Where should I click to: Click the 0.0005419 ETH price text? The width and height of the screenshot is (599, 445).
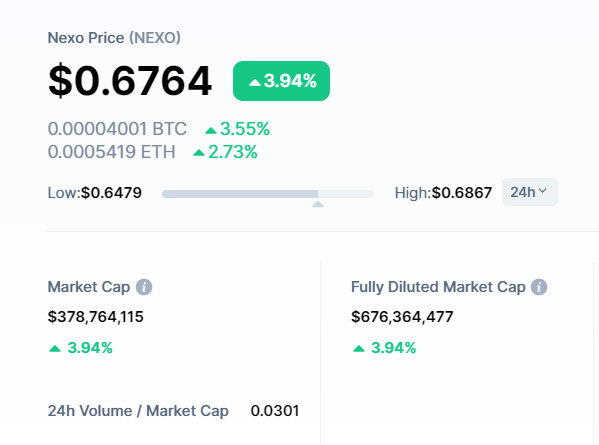click(112, 152)
